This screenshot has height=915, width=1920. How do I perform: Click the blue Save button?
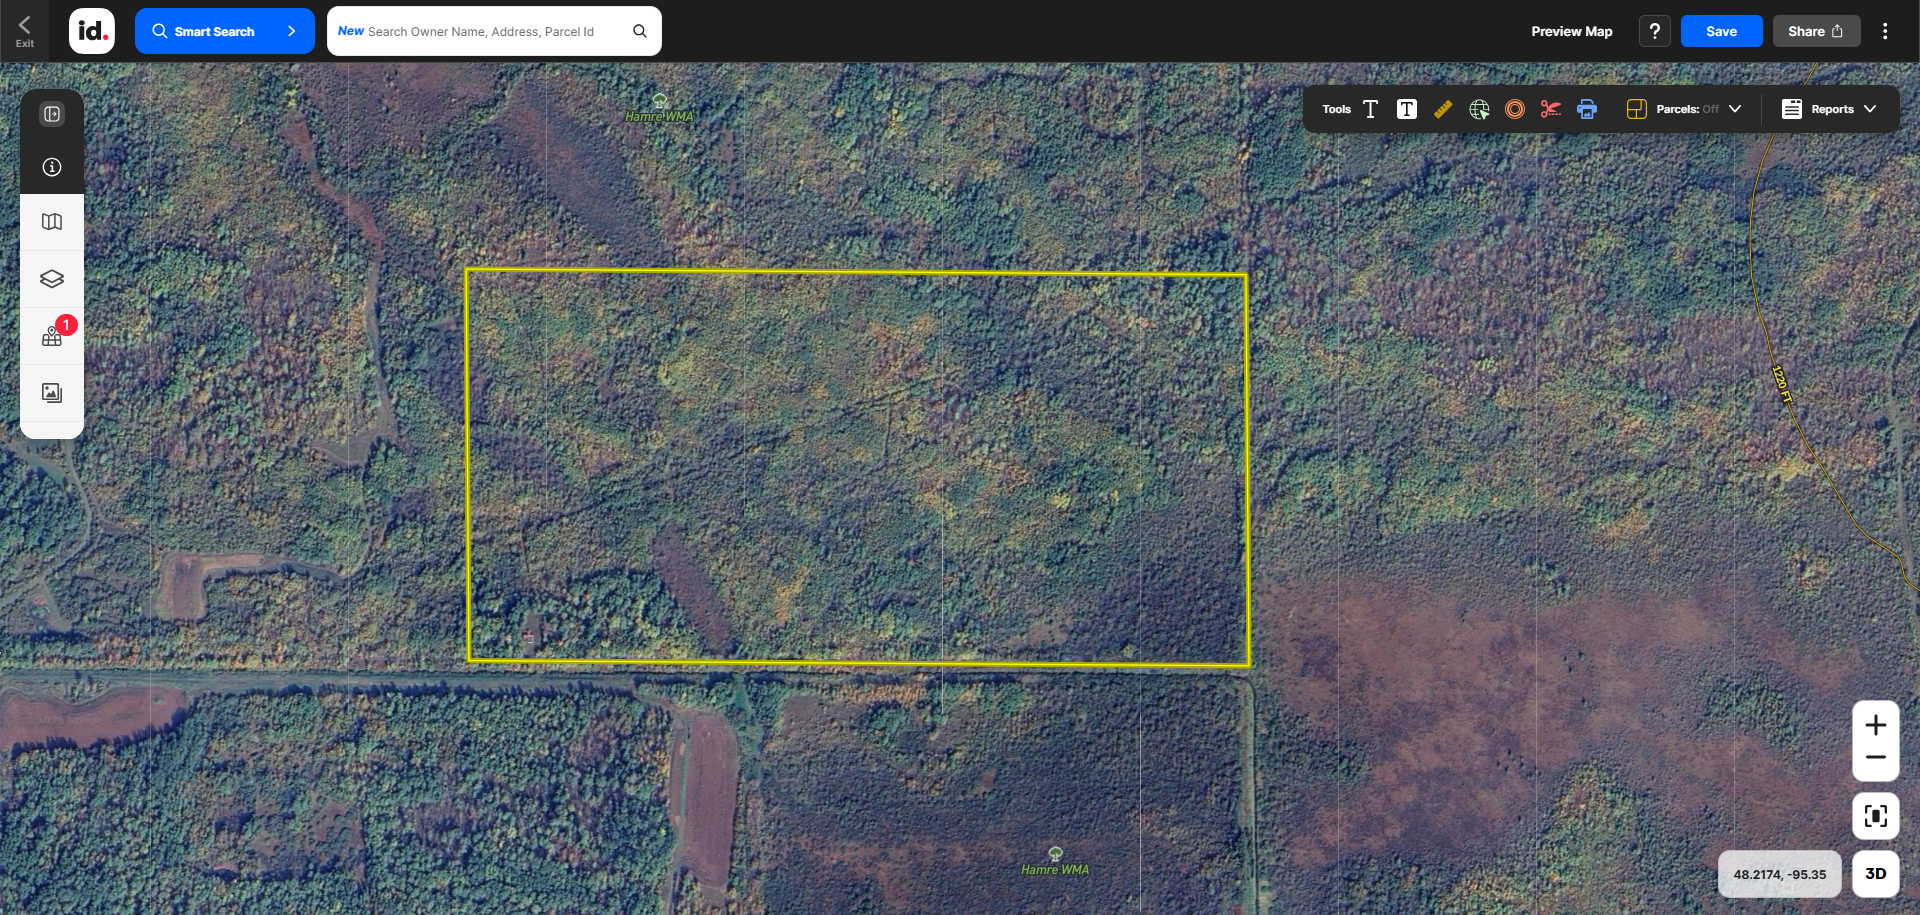click(x=1721, y=31)
